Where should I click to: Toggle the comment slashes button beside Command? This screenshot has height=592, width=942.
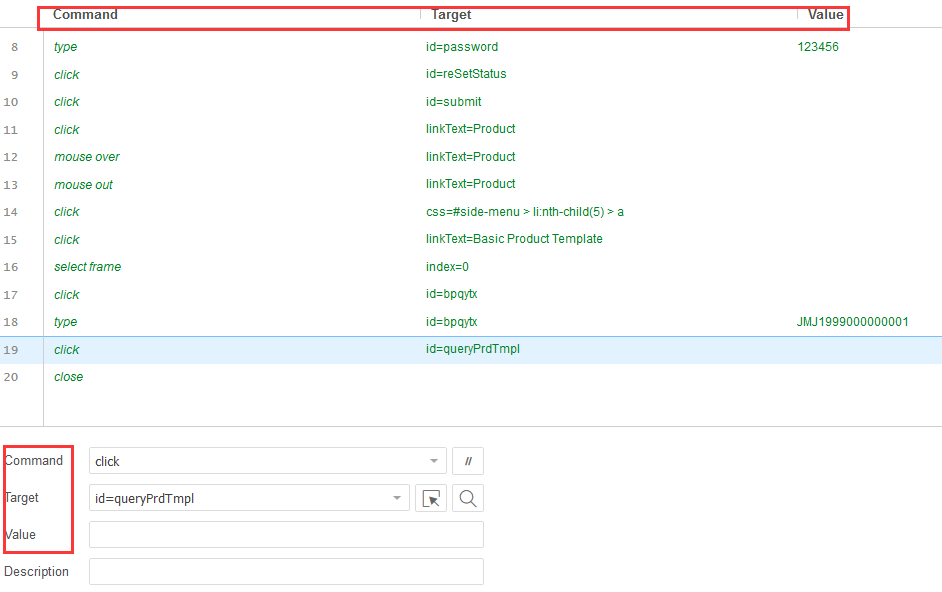tap(468, 461)
